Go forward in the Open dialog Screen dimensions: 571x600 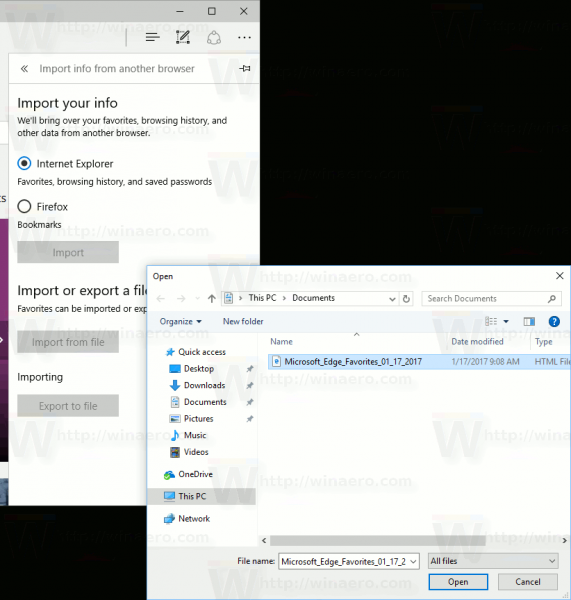pos(181,298)
